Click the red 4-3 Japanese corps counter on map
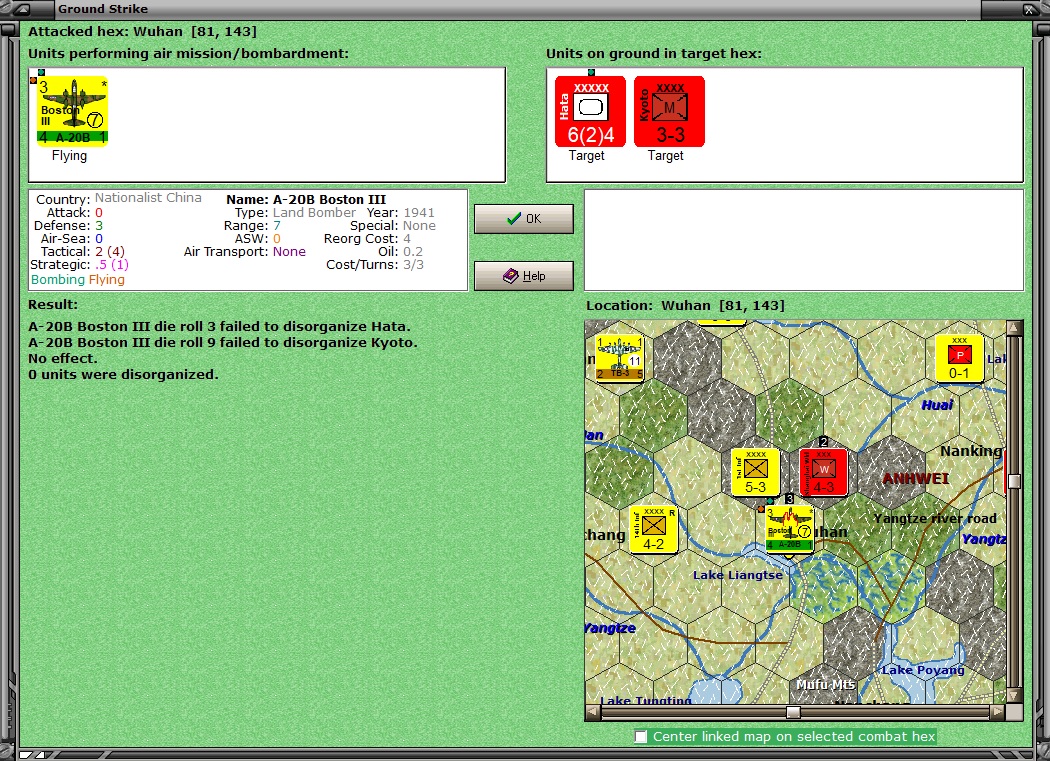The height and width of the screenshot is (761, 1050). pyautogui.click(x=824, y=472)
